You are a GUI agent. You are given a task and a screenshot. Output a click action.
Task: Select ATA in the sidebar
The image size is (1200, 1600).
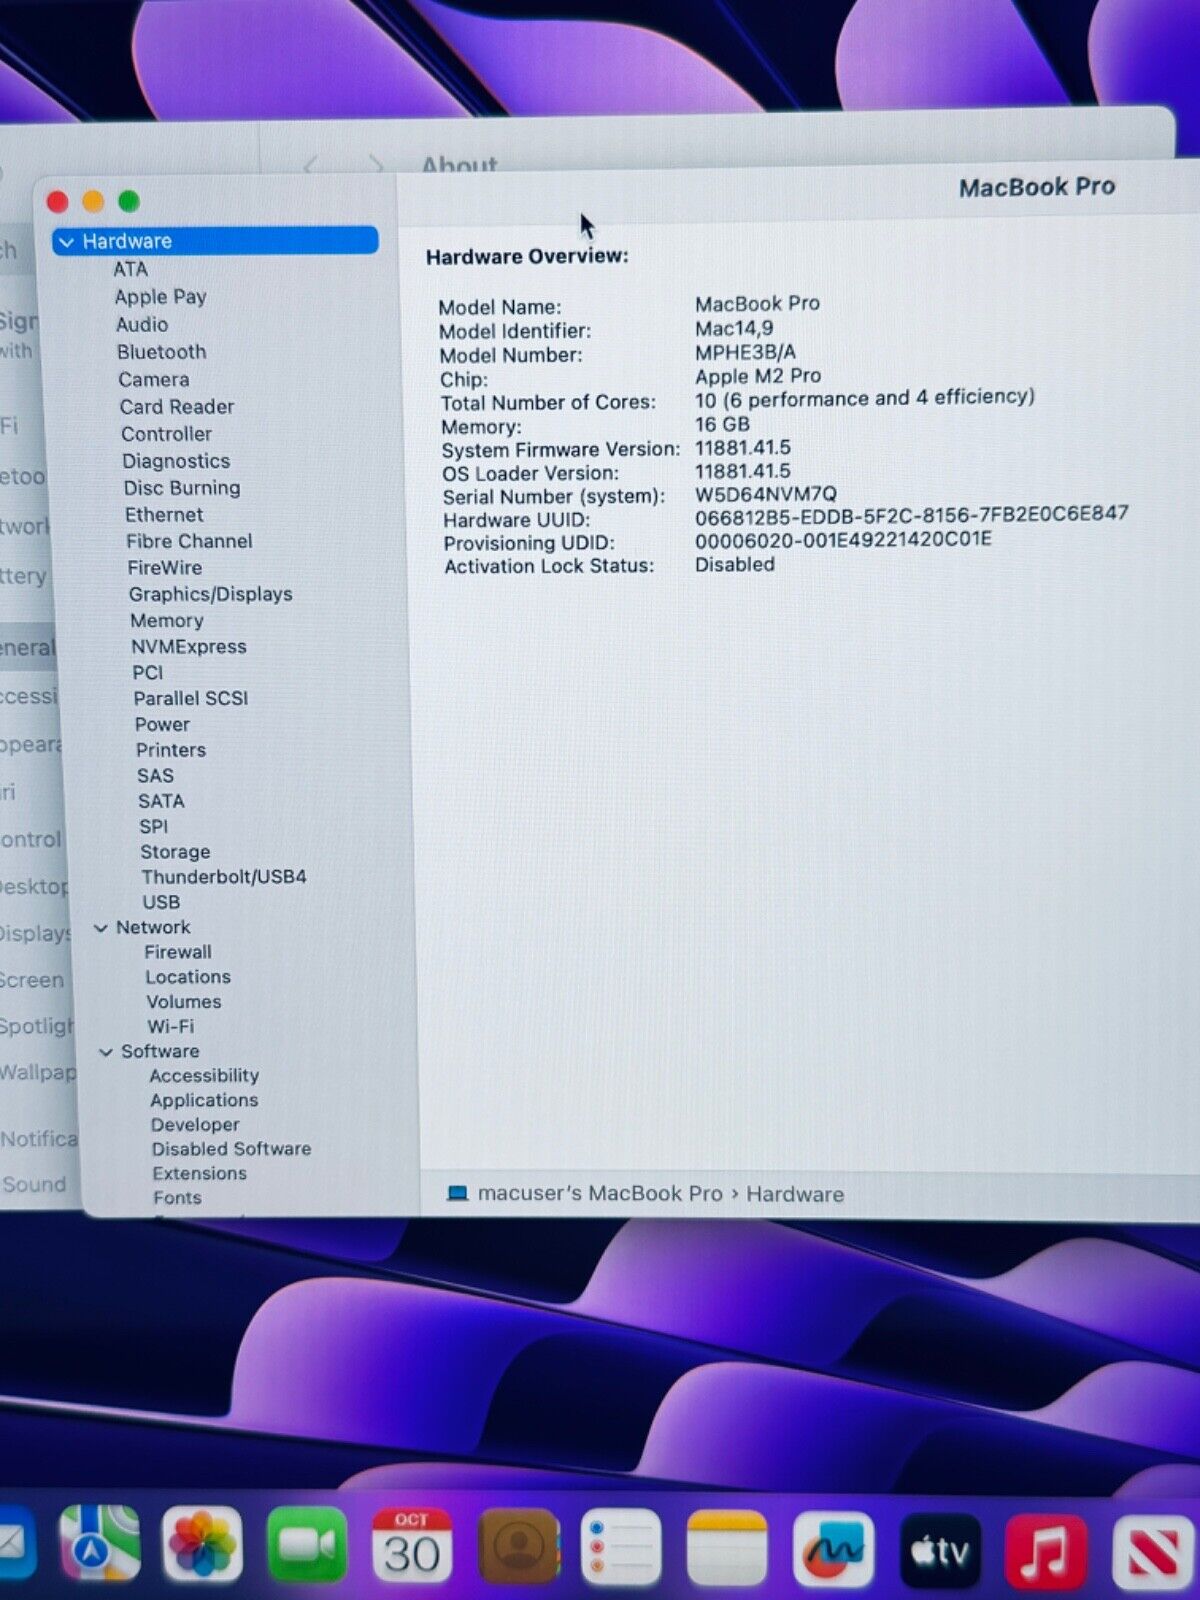click(130, 269)
